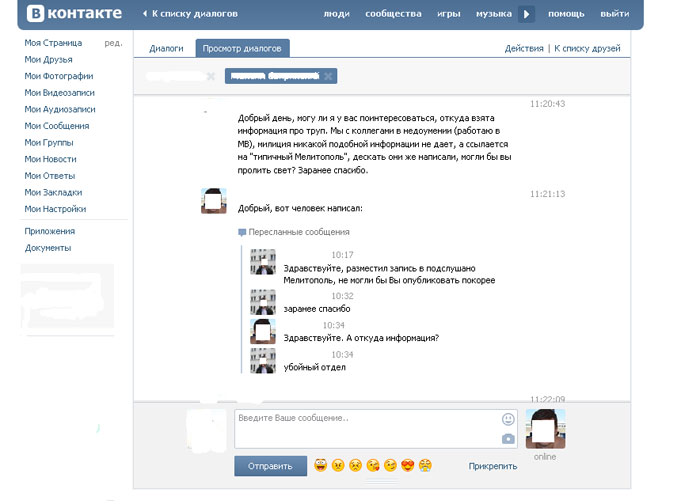
Task: Insert the first grinning emoji
Action: pyautogui.click(x=320, y=465)
